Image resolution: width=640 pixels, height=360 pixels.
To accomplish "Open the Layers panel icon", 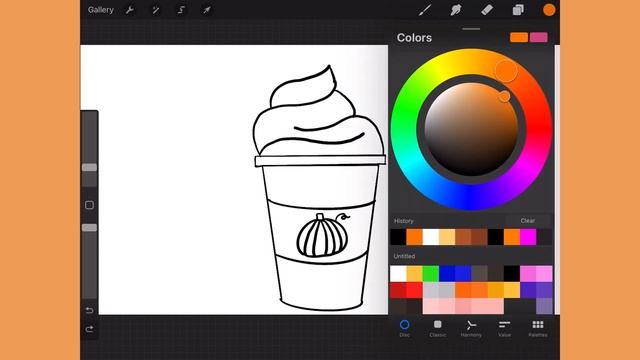I will click(518, 10).
